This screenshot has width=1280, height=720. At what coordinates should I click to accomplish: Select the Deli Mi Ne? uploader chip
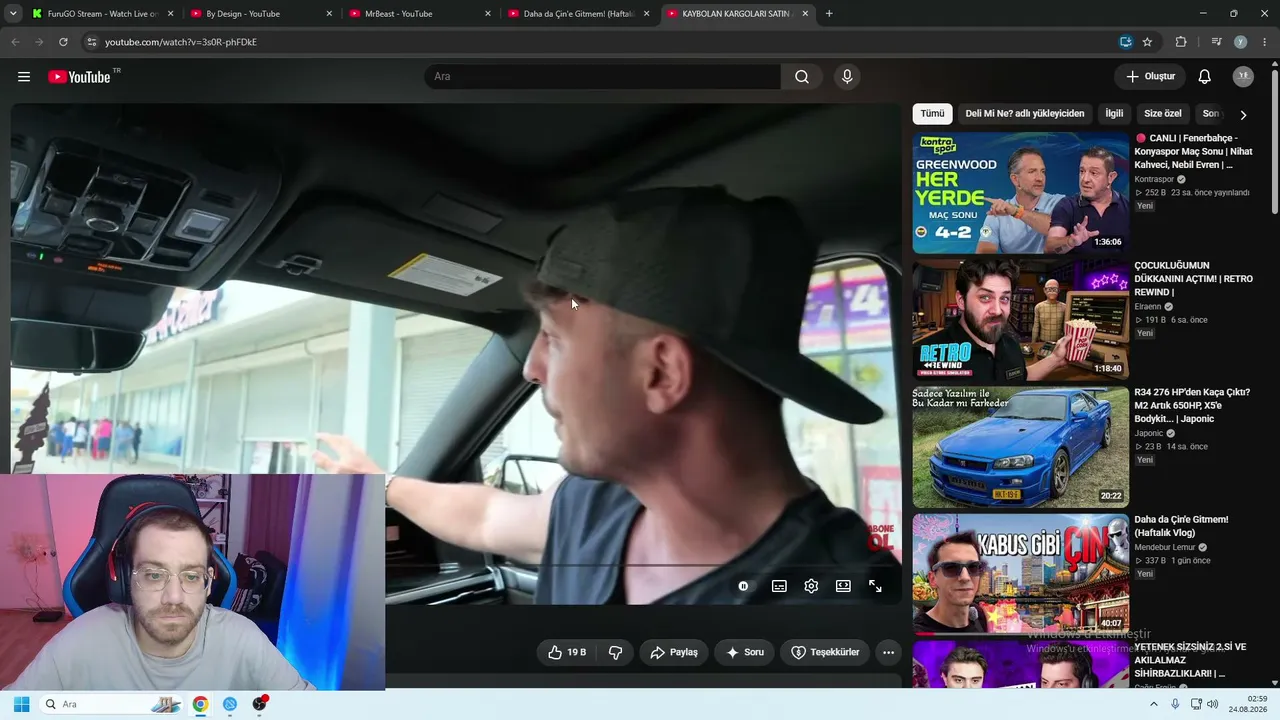1025,114
